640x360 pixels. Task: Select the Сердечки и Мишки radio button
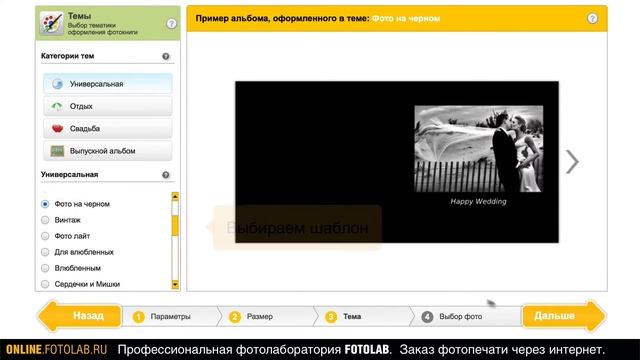click(45, 284)
